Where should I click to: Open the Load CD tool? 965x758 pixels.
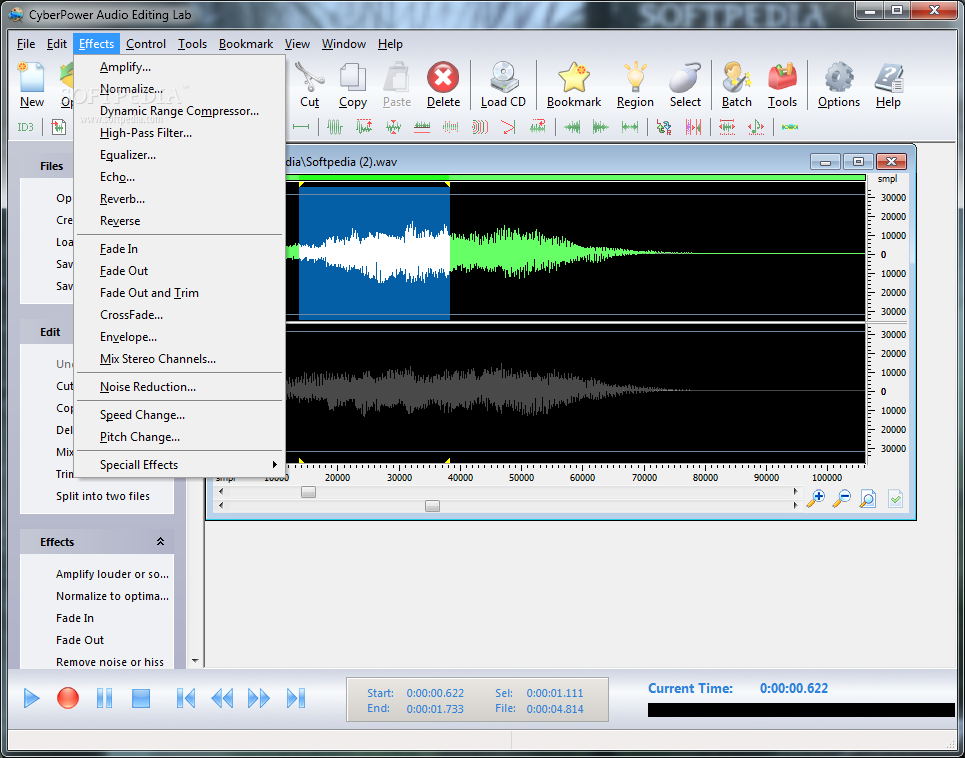(x=503, y=85)
